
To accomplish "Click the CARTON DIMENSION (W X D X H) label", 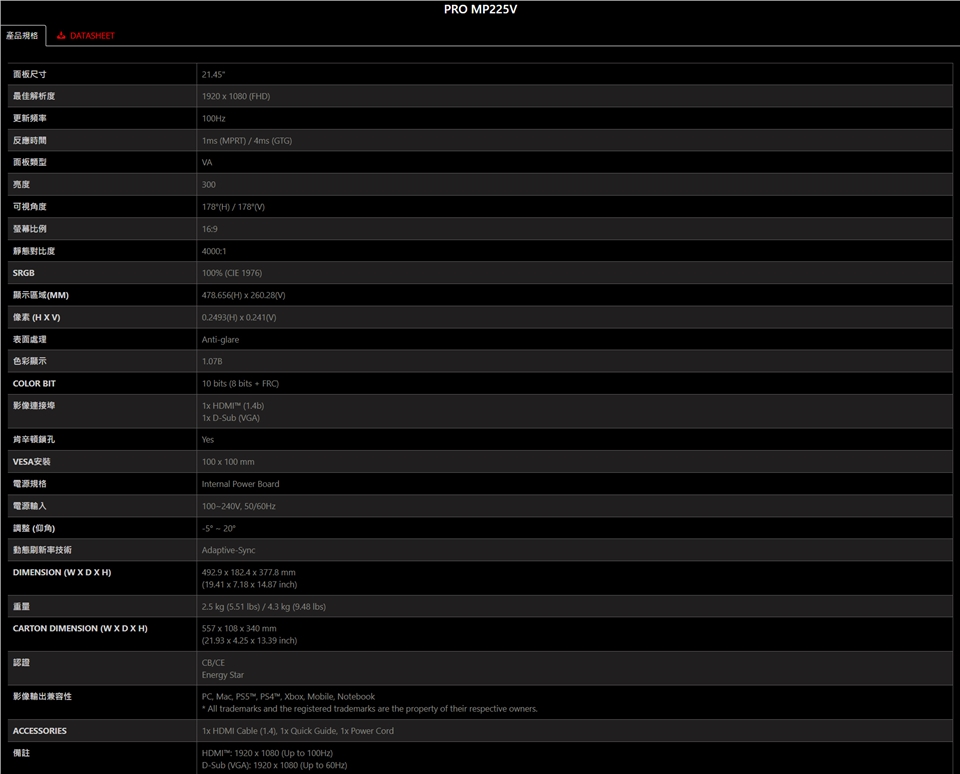I will 80,629.
